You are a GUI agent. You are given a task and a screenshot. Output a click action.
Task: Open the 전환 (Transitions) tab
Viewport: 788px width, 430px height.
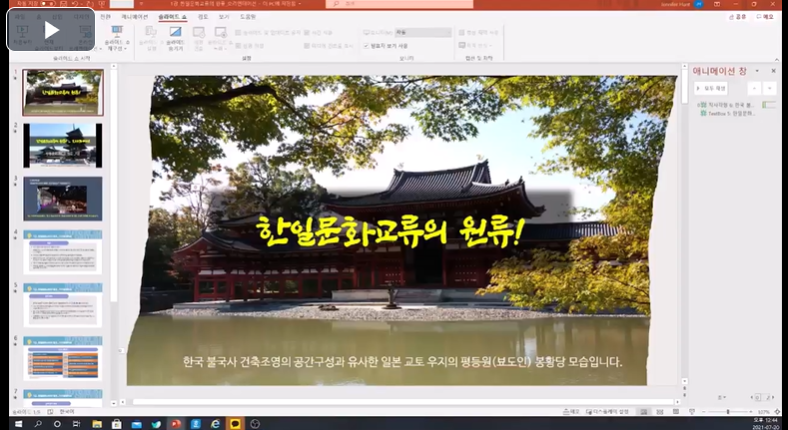point(105,17)
